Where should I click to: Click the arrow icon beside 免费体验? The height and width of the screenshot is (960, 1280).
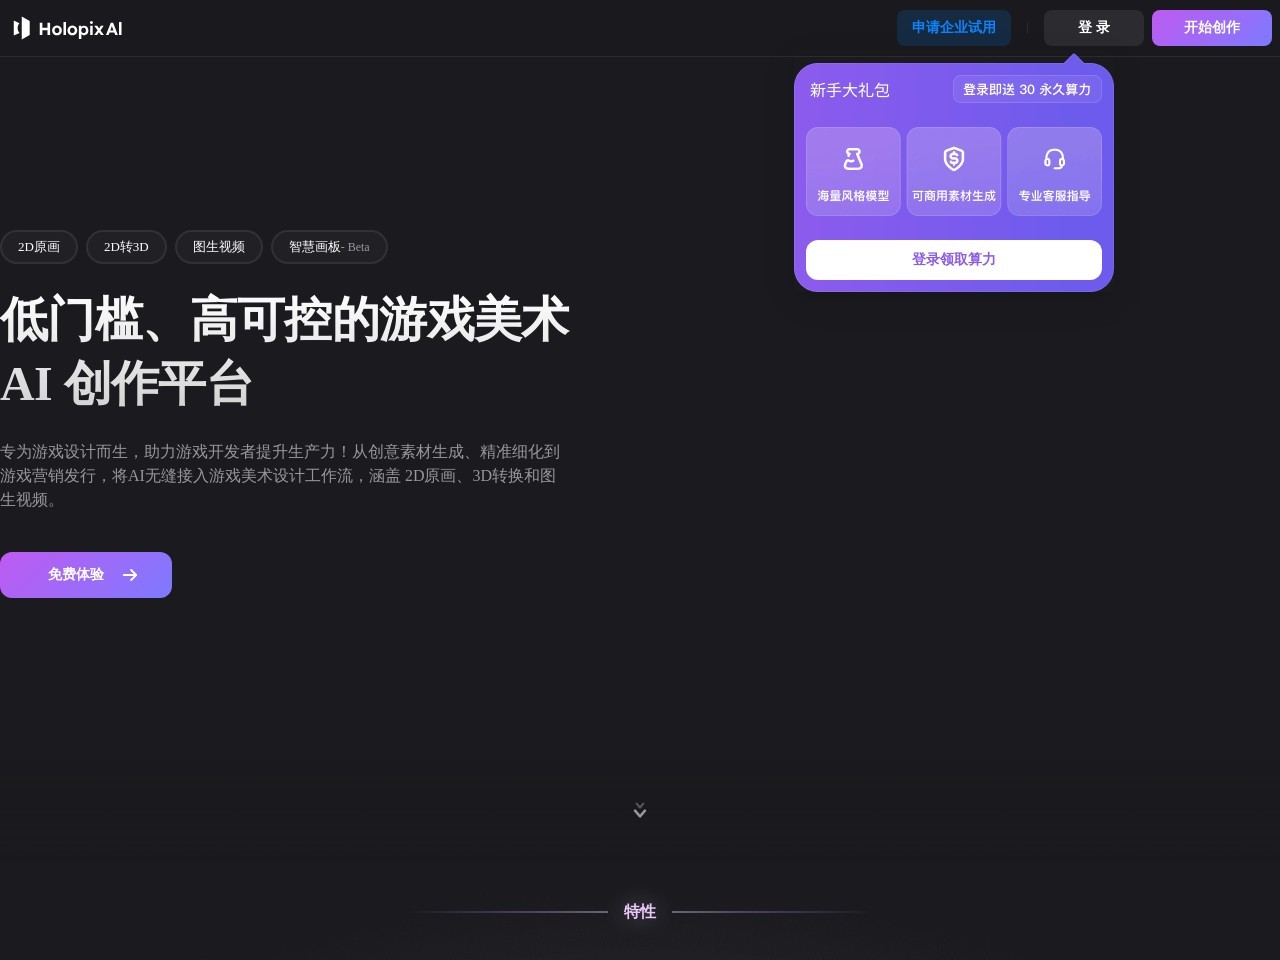(x=130, y=575)
